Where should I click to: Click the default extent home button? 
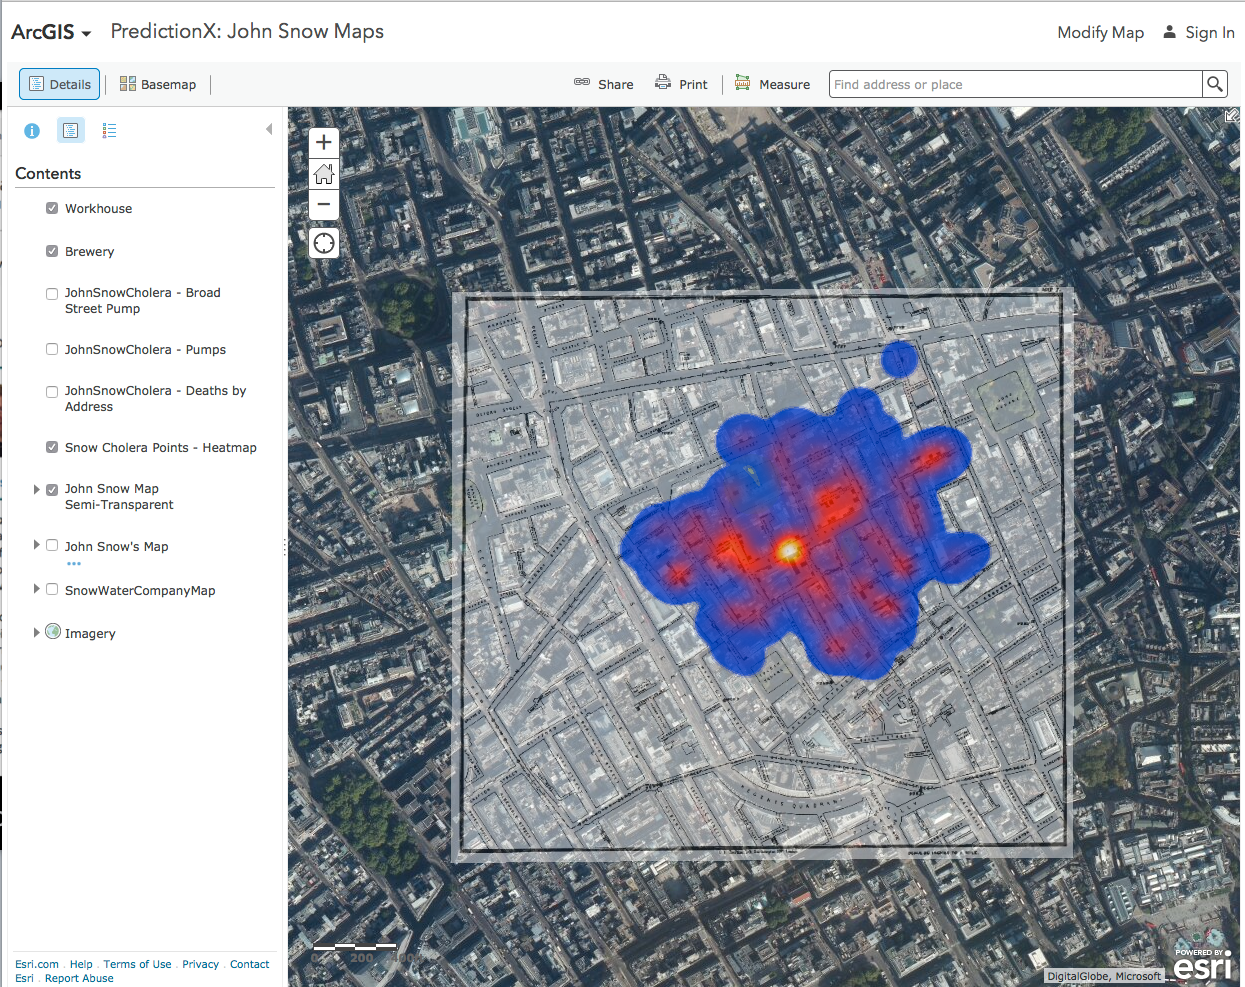click(323, 174)
